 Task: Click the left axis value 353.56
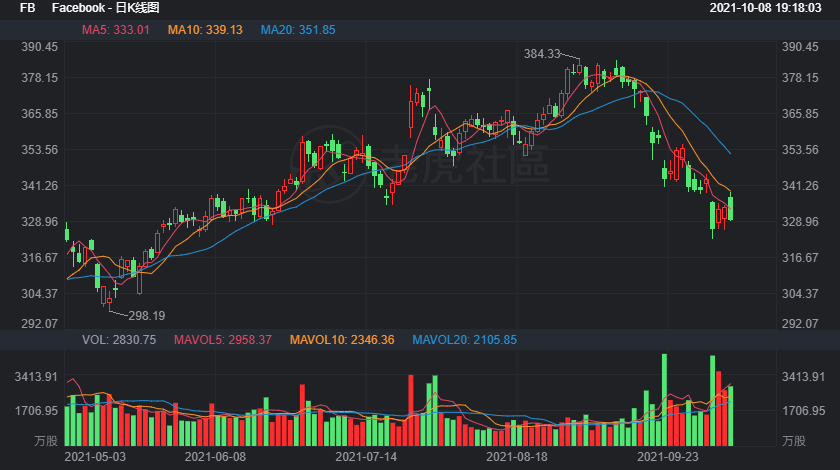[40, 150]
